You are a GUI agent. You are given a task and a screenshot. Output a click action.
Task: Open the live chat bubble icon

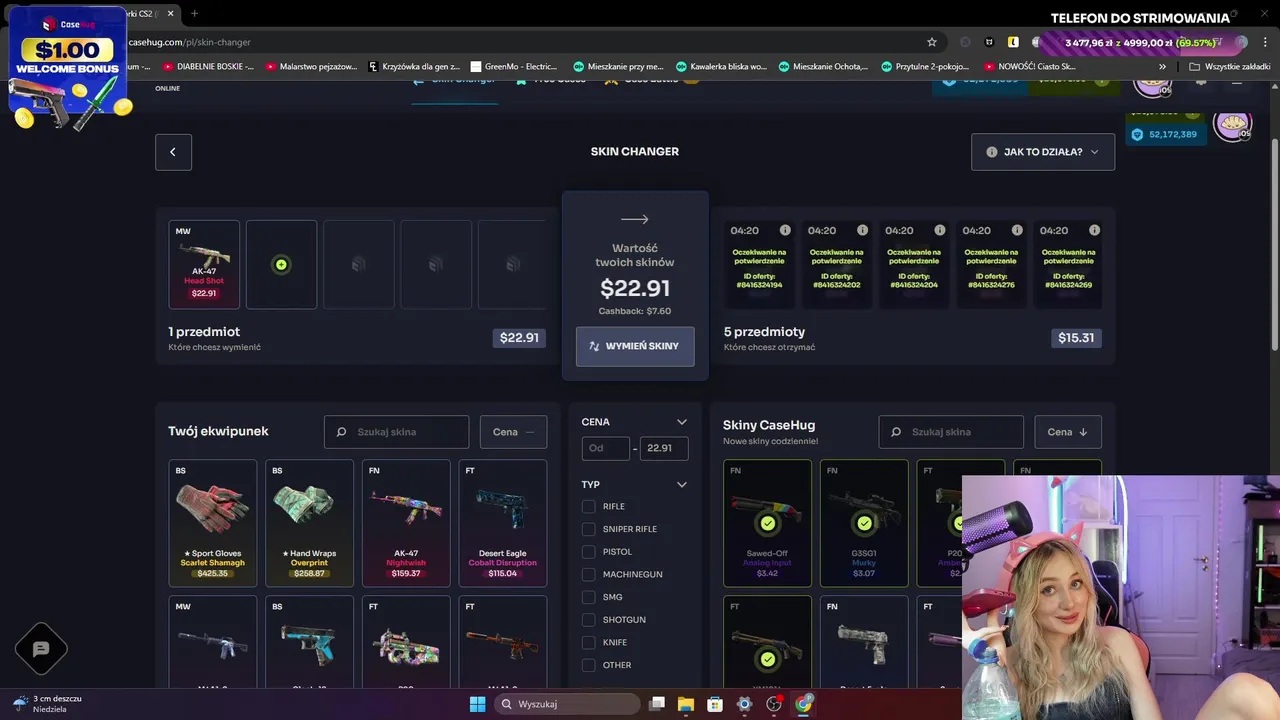coord(41,649)
